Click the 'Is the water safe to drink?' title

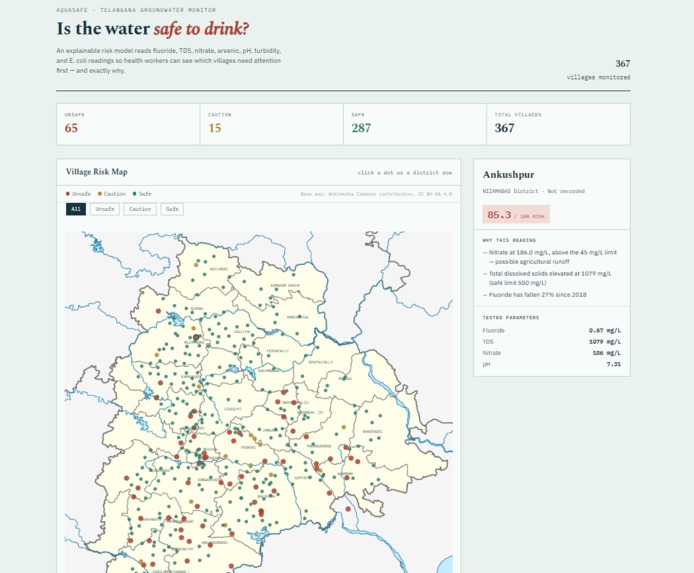pos(153,29)
